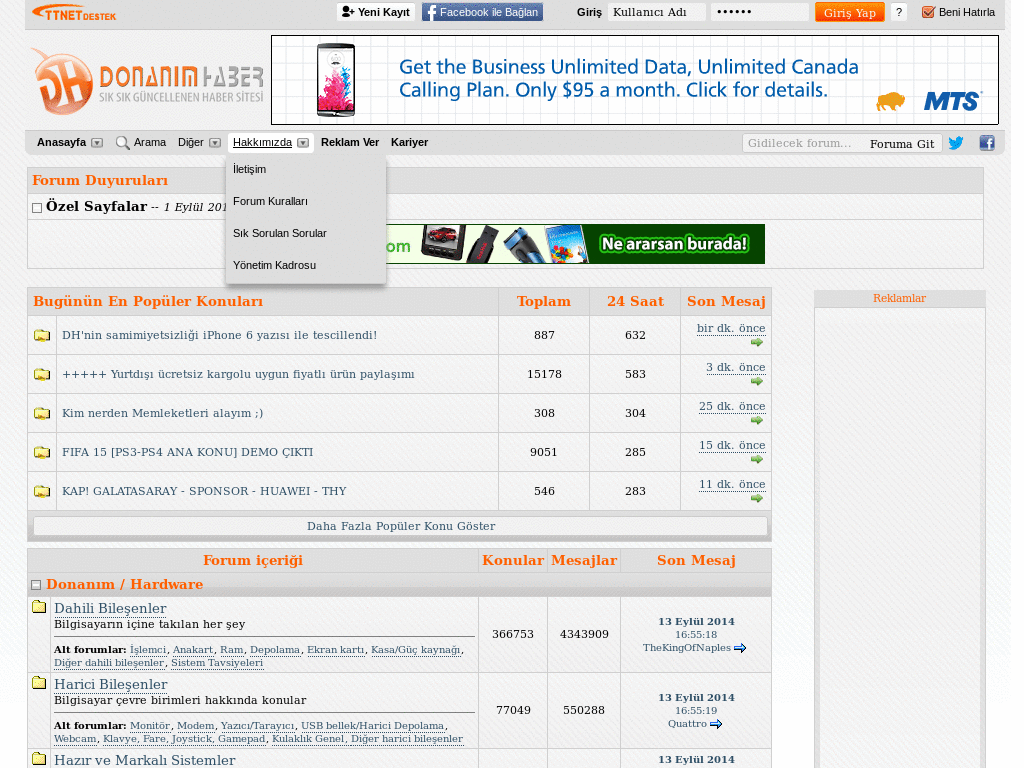Open the Arama search icon
Image resolution: width=1024 pixels, height=768 pixels.
point(121,142)
